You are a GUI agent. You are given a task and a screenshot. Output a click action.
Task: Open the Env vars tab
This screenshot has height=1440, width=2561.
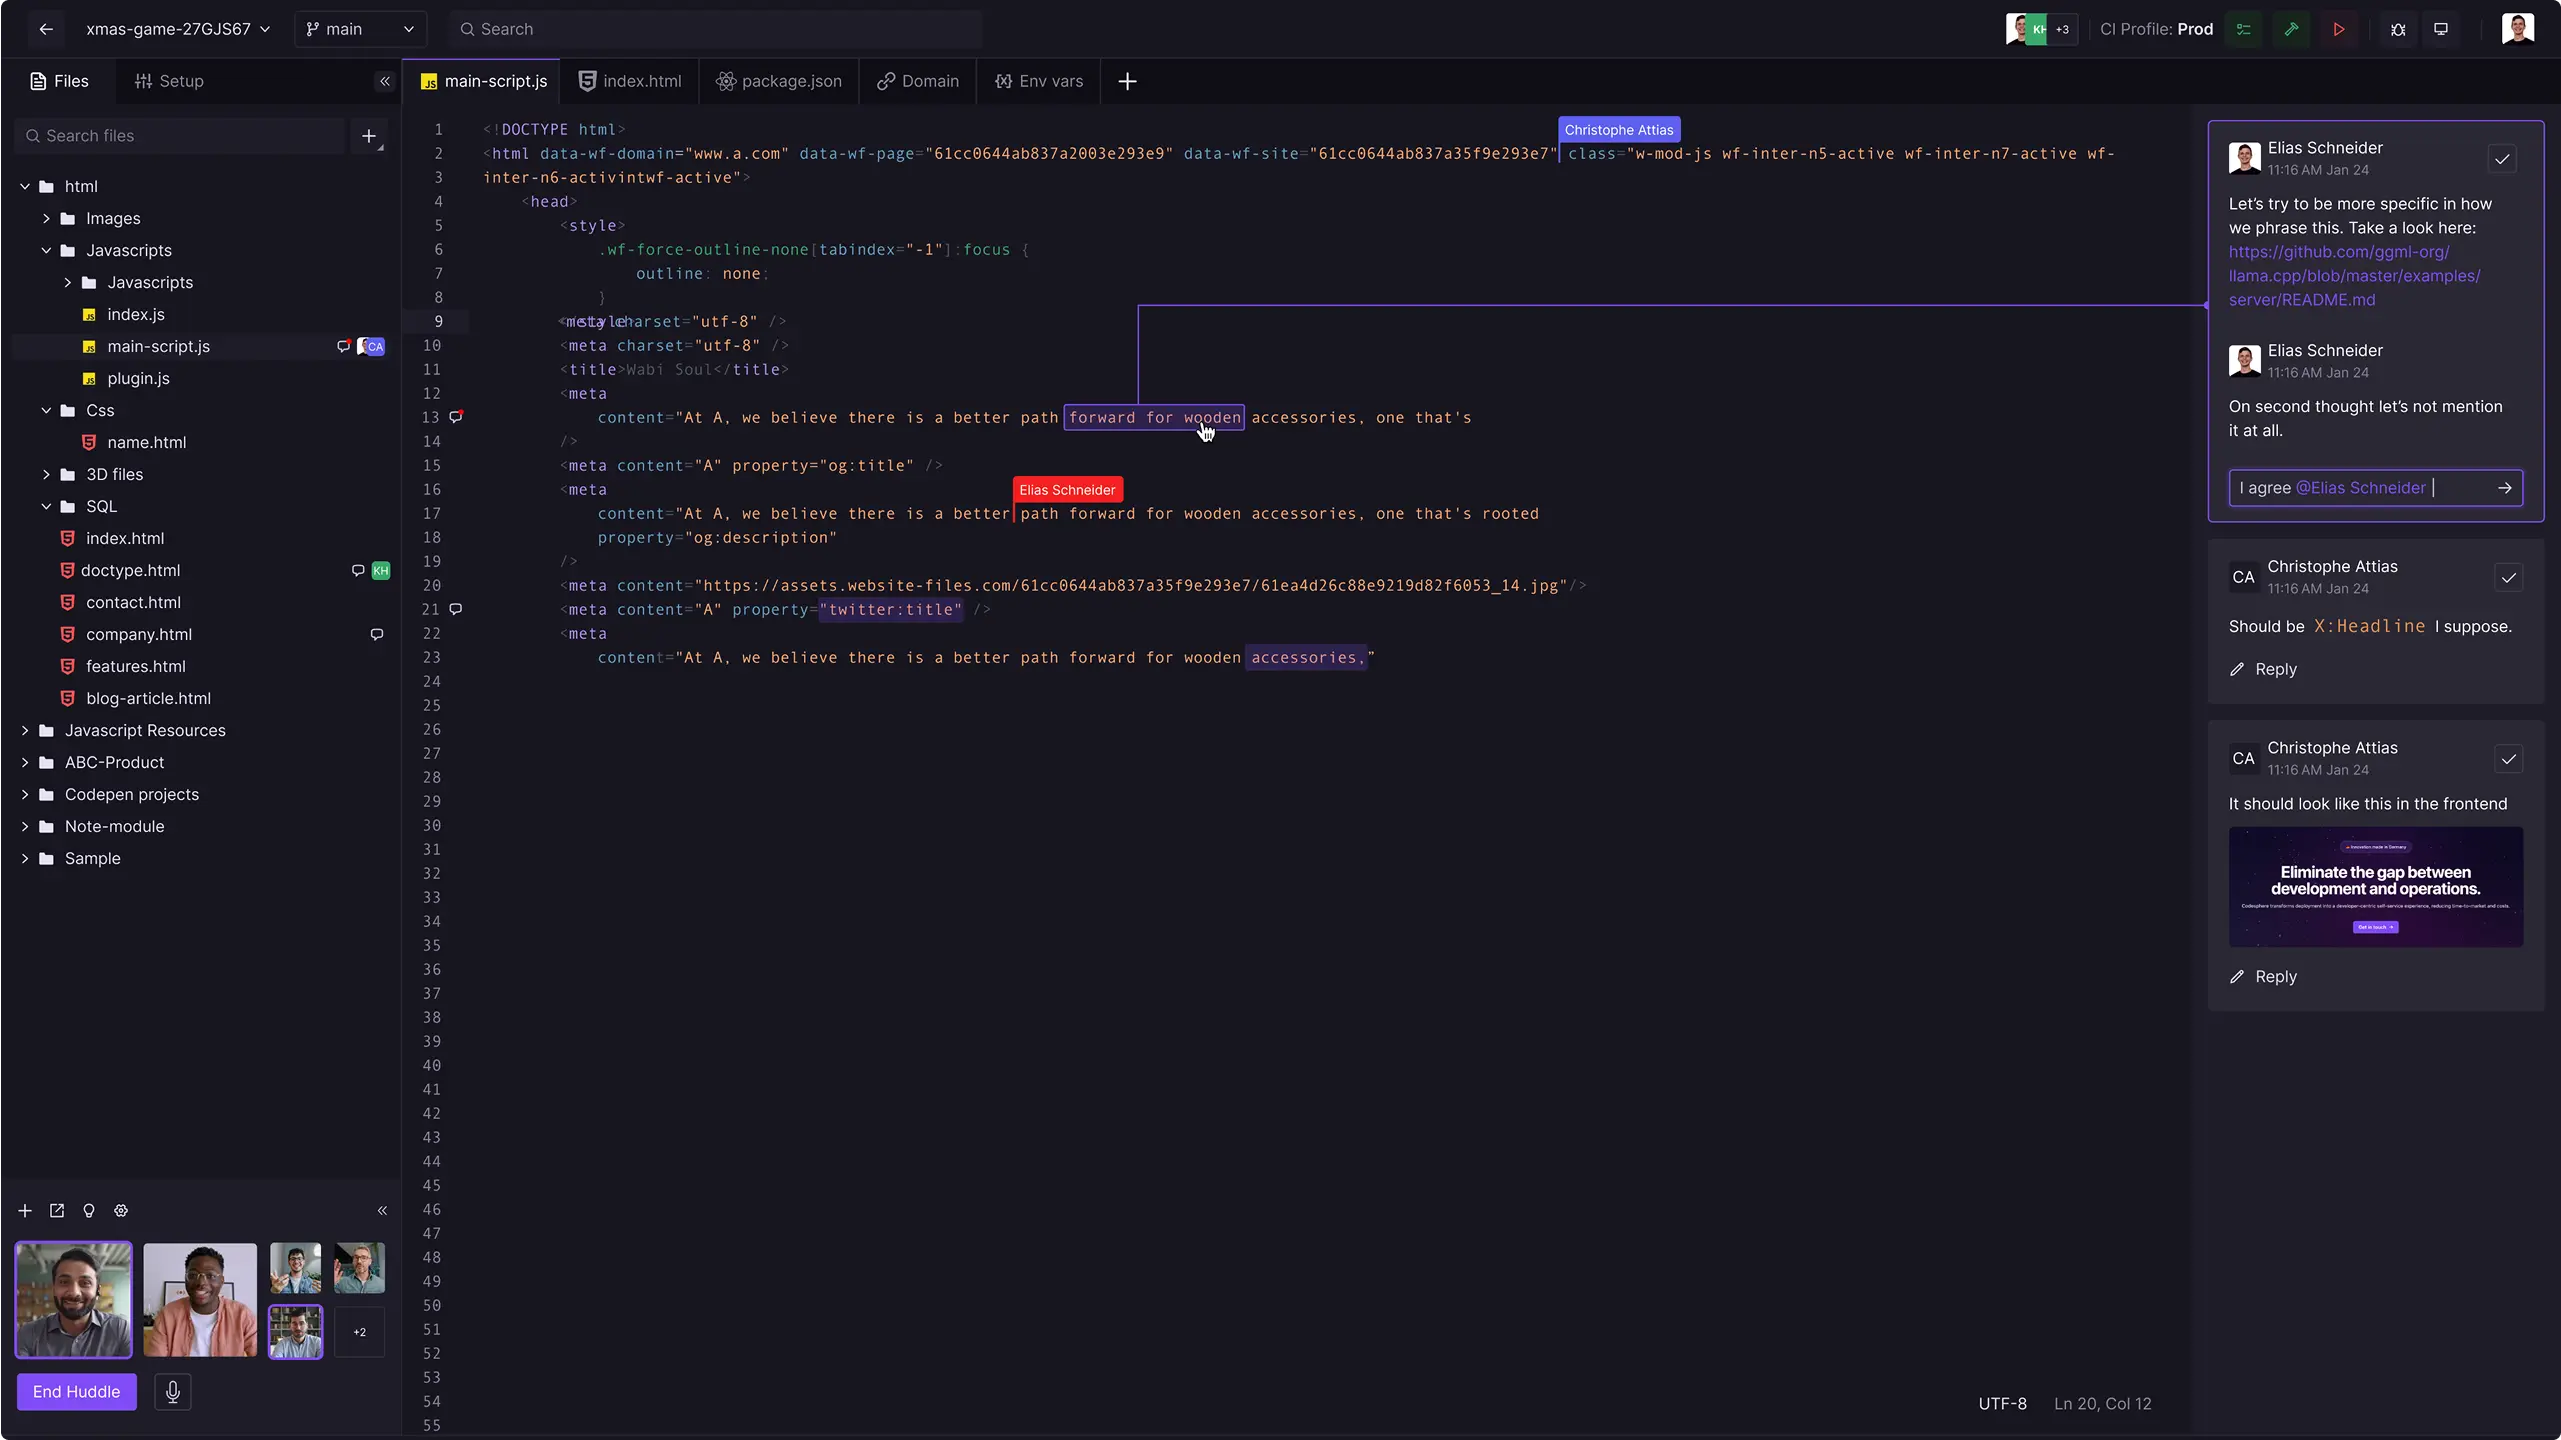1039,81
